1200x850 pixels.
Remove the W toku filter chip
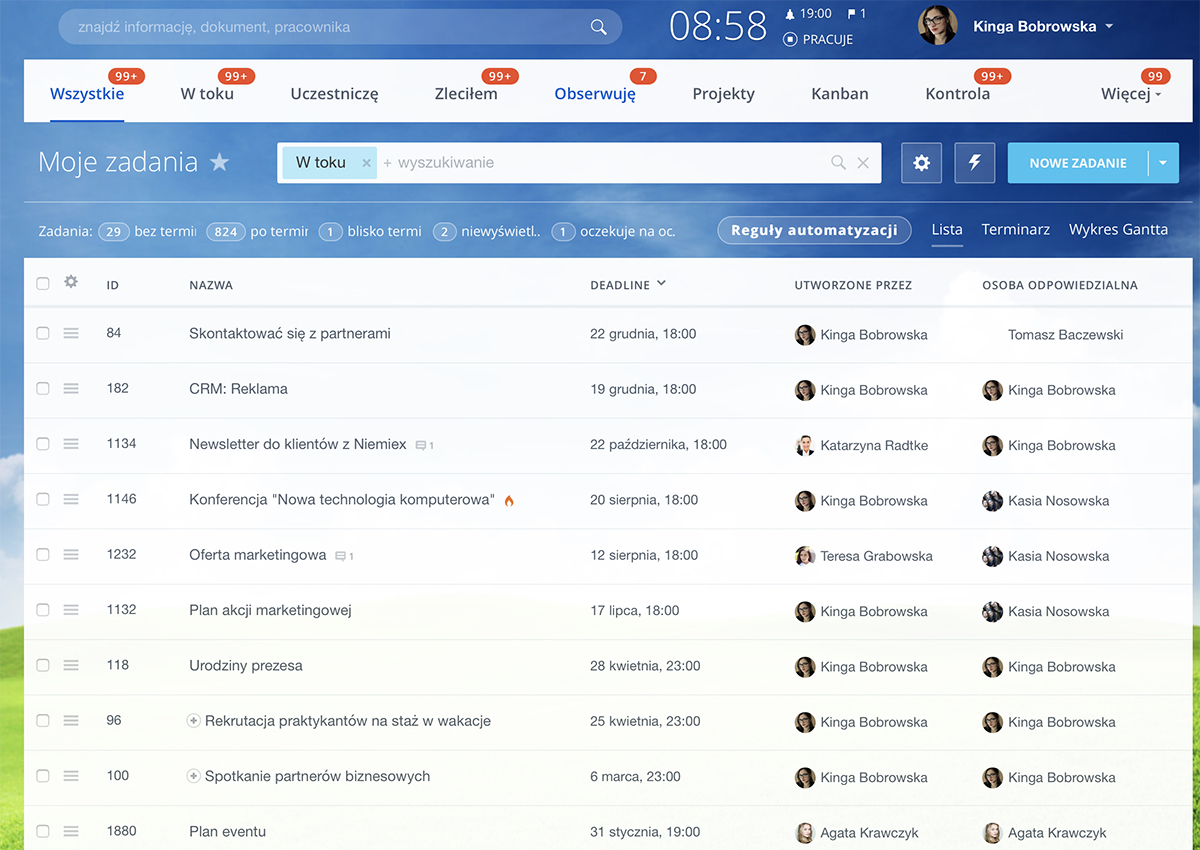[x=366, y=163]
